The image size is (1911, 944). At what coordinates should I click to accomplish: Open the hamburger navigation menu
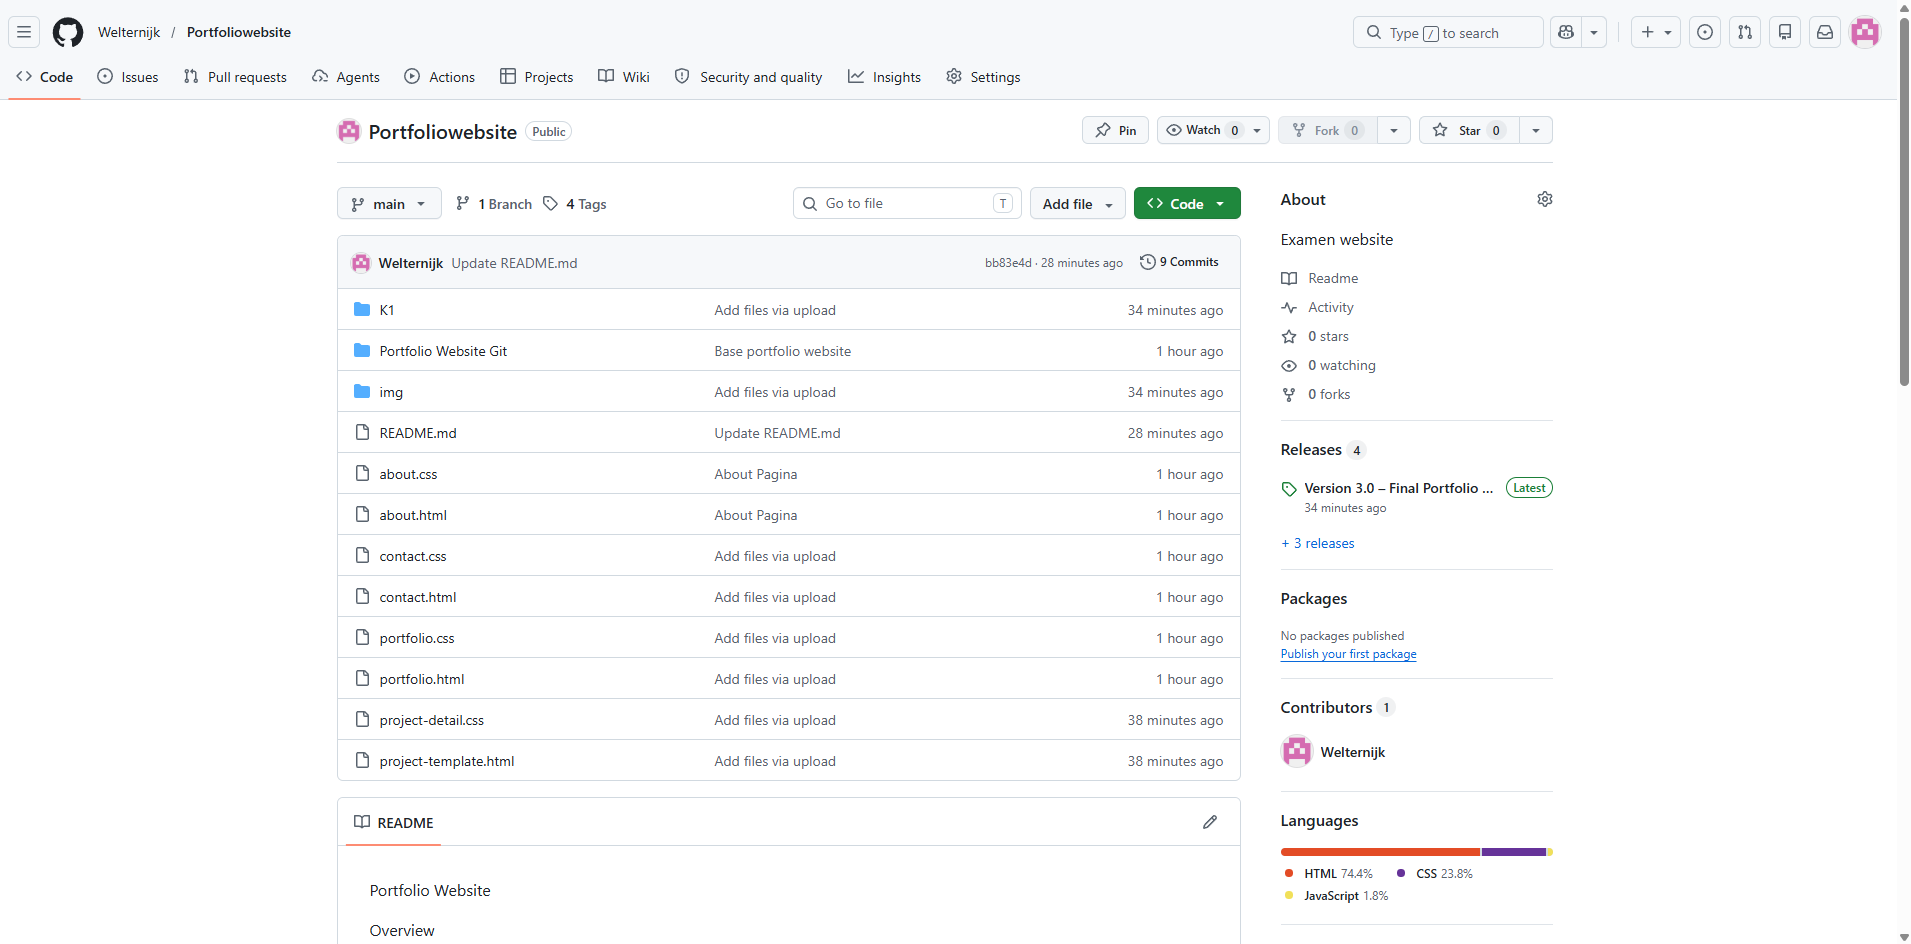[24, 32]
